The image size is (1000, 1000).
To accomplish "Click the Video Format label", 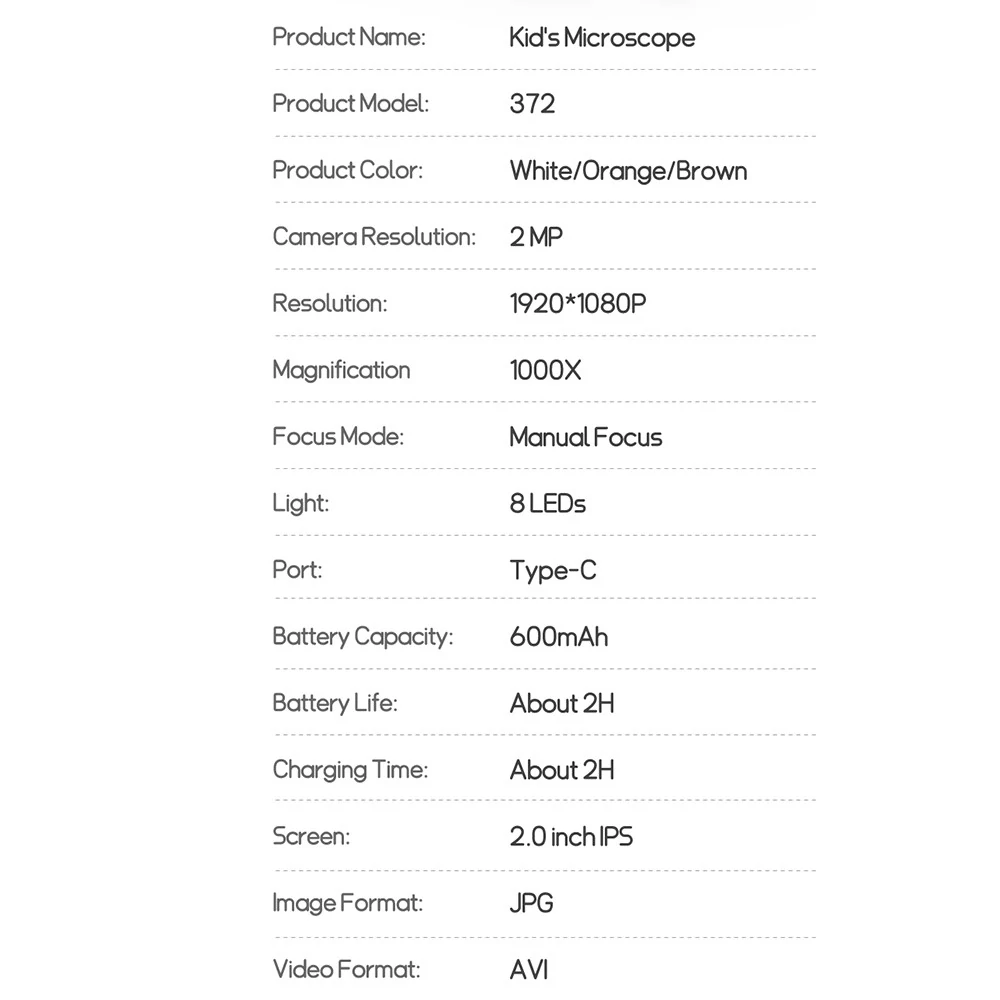I will coord(346,970).
